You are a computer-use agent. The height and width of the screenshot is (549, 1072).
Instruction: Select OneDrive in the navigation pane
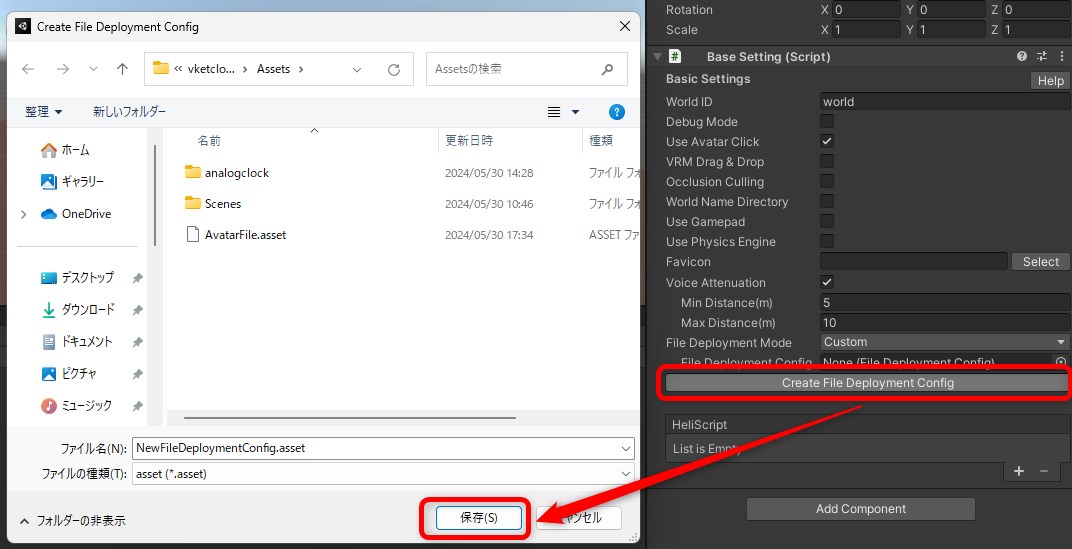click(x=76, y=214)
